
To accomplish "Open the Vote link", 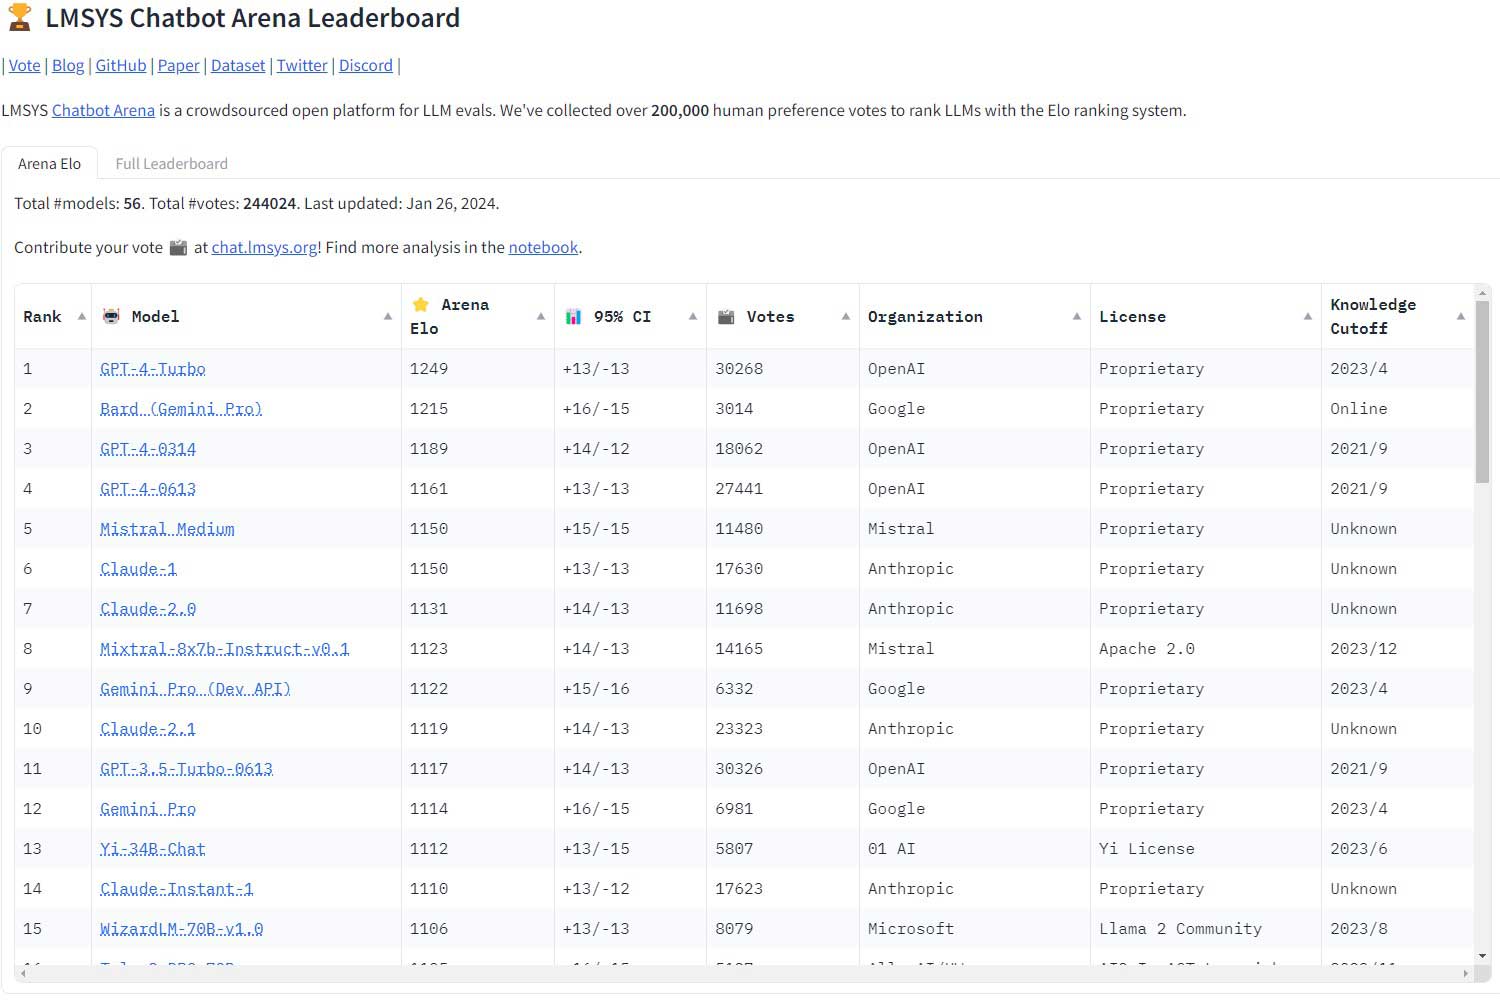I will [24, 65].
